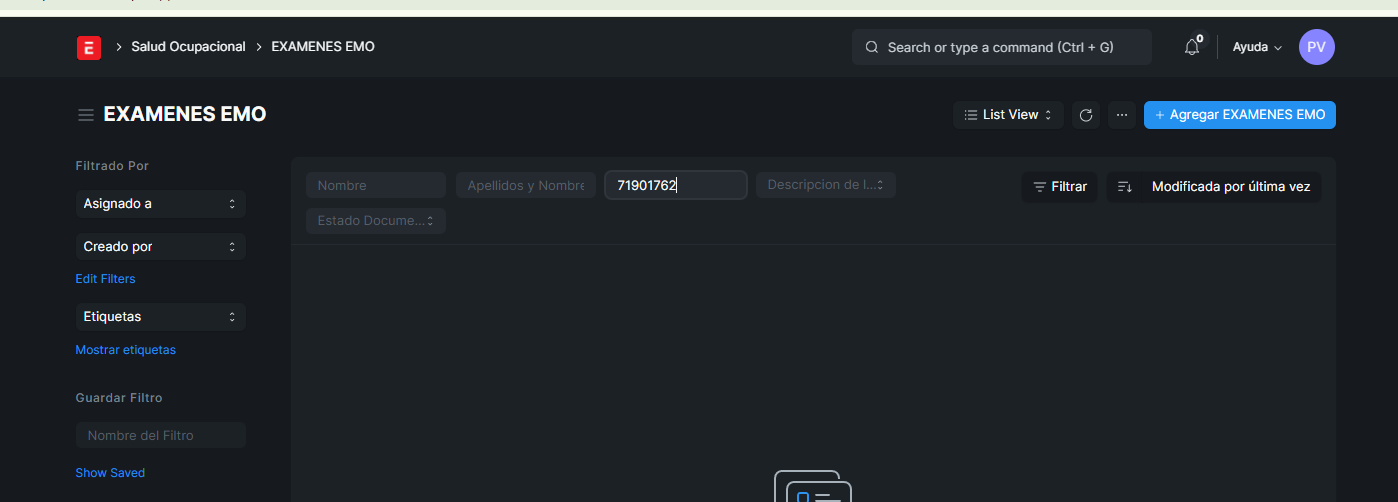Screen dimensions: 1398x502
Task: Toggle sort direction icon
Action: coord(1125,187)
